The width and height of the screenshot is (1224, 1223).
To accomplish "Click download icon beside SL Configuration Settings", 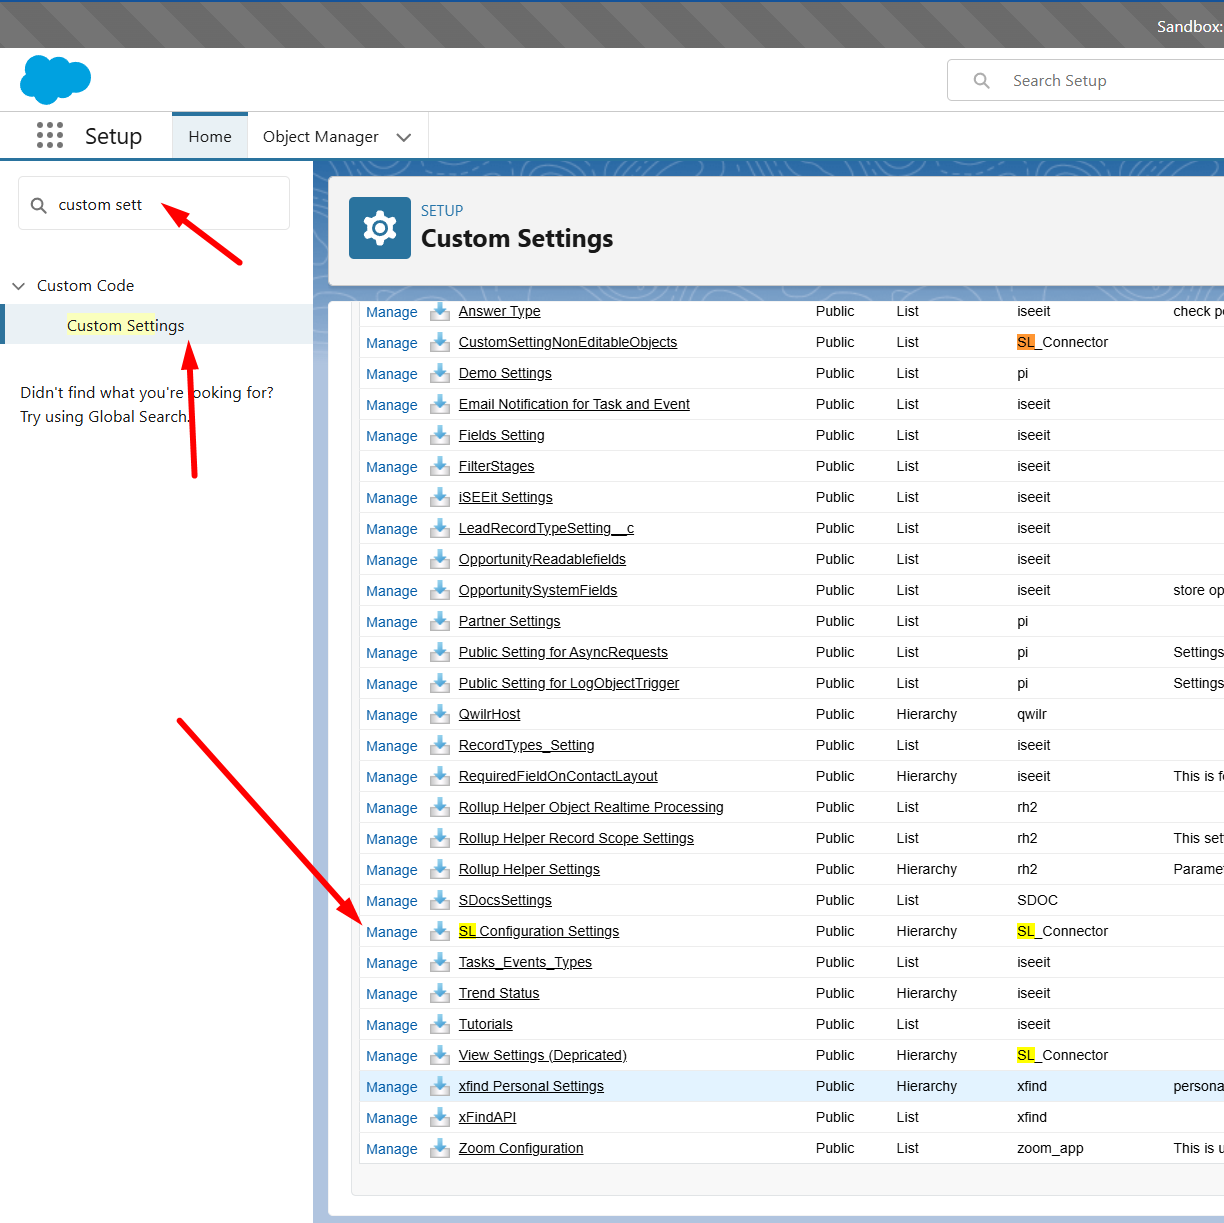I will coord(440,931).
